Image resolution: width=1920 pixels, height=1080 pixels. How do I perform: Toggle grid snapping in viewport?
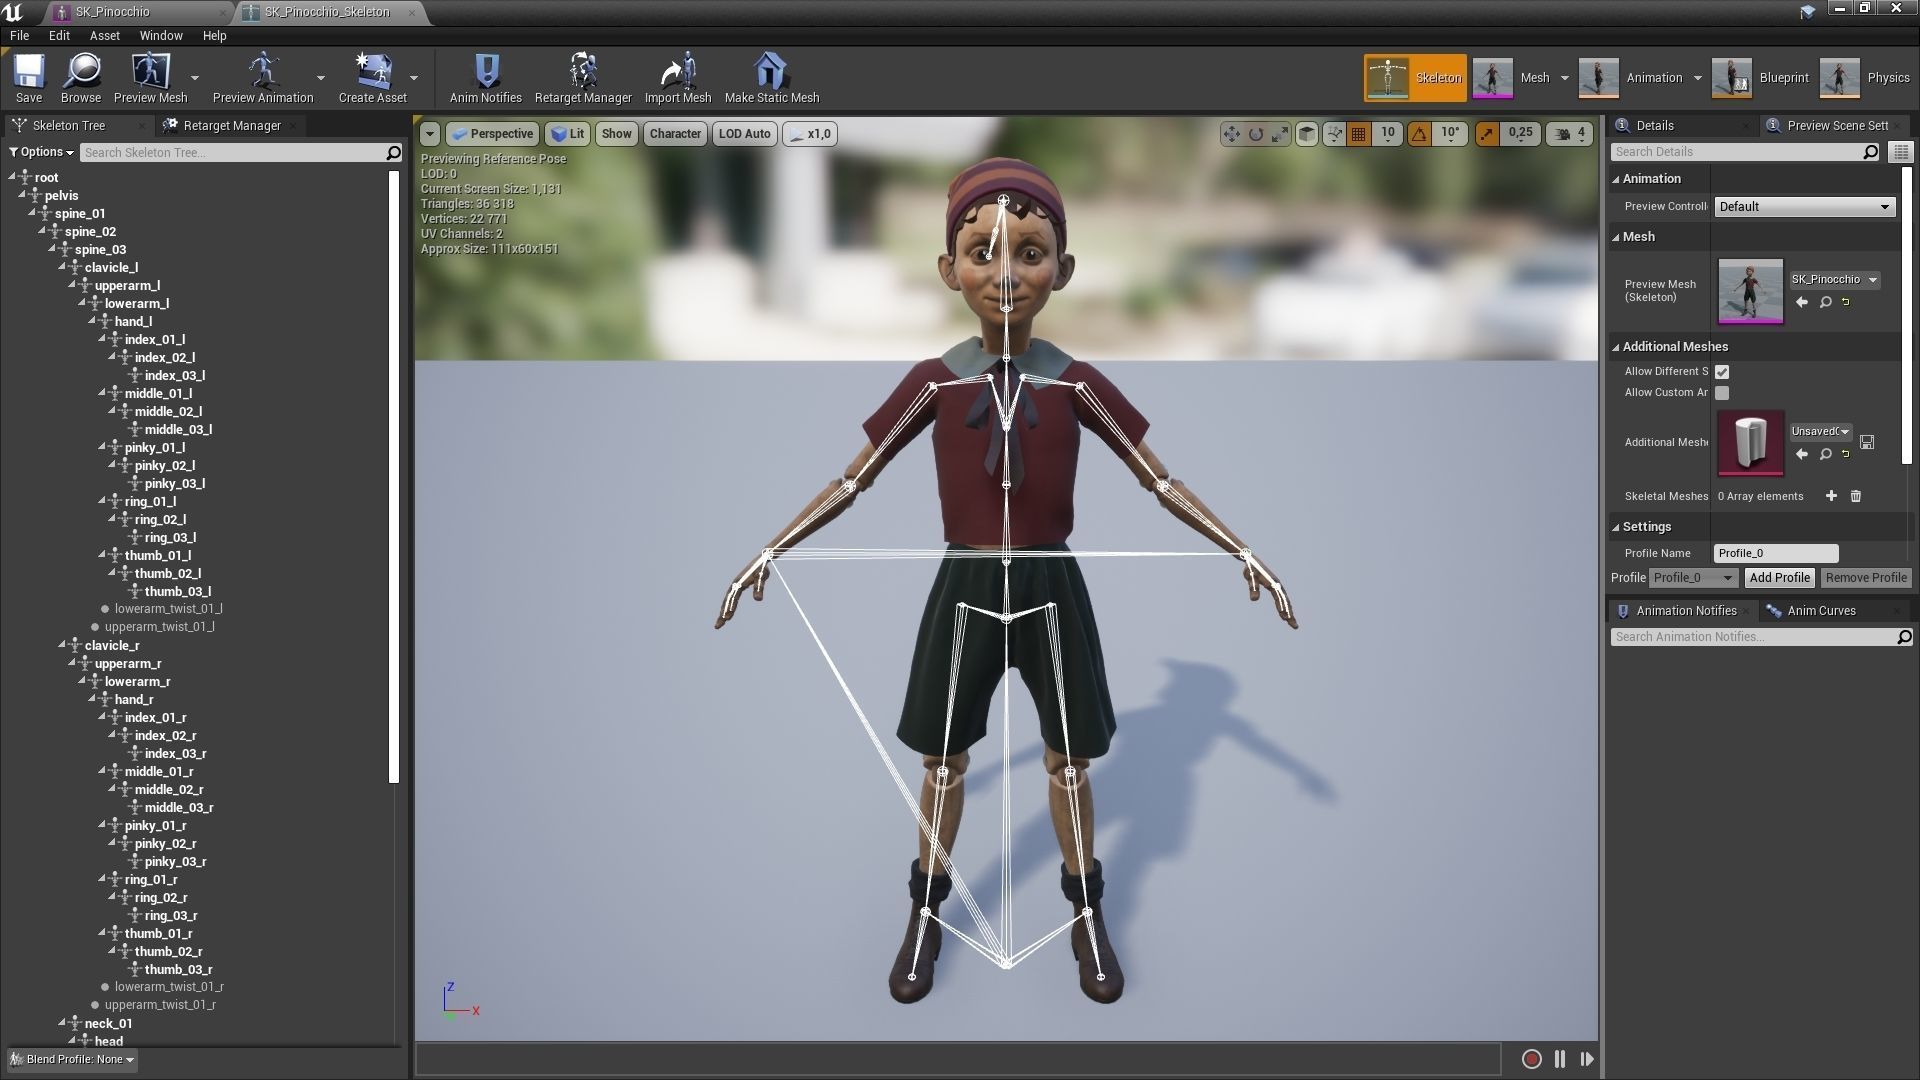1358,134
